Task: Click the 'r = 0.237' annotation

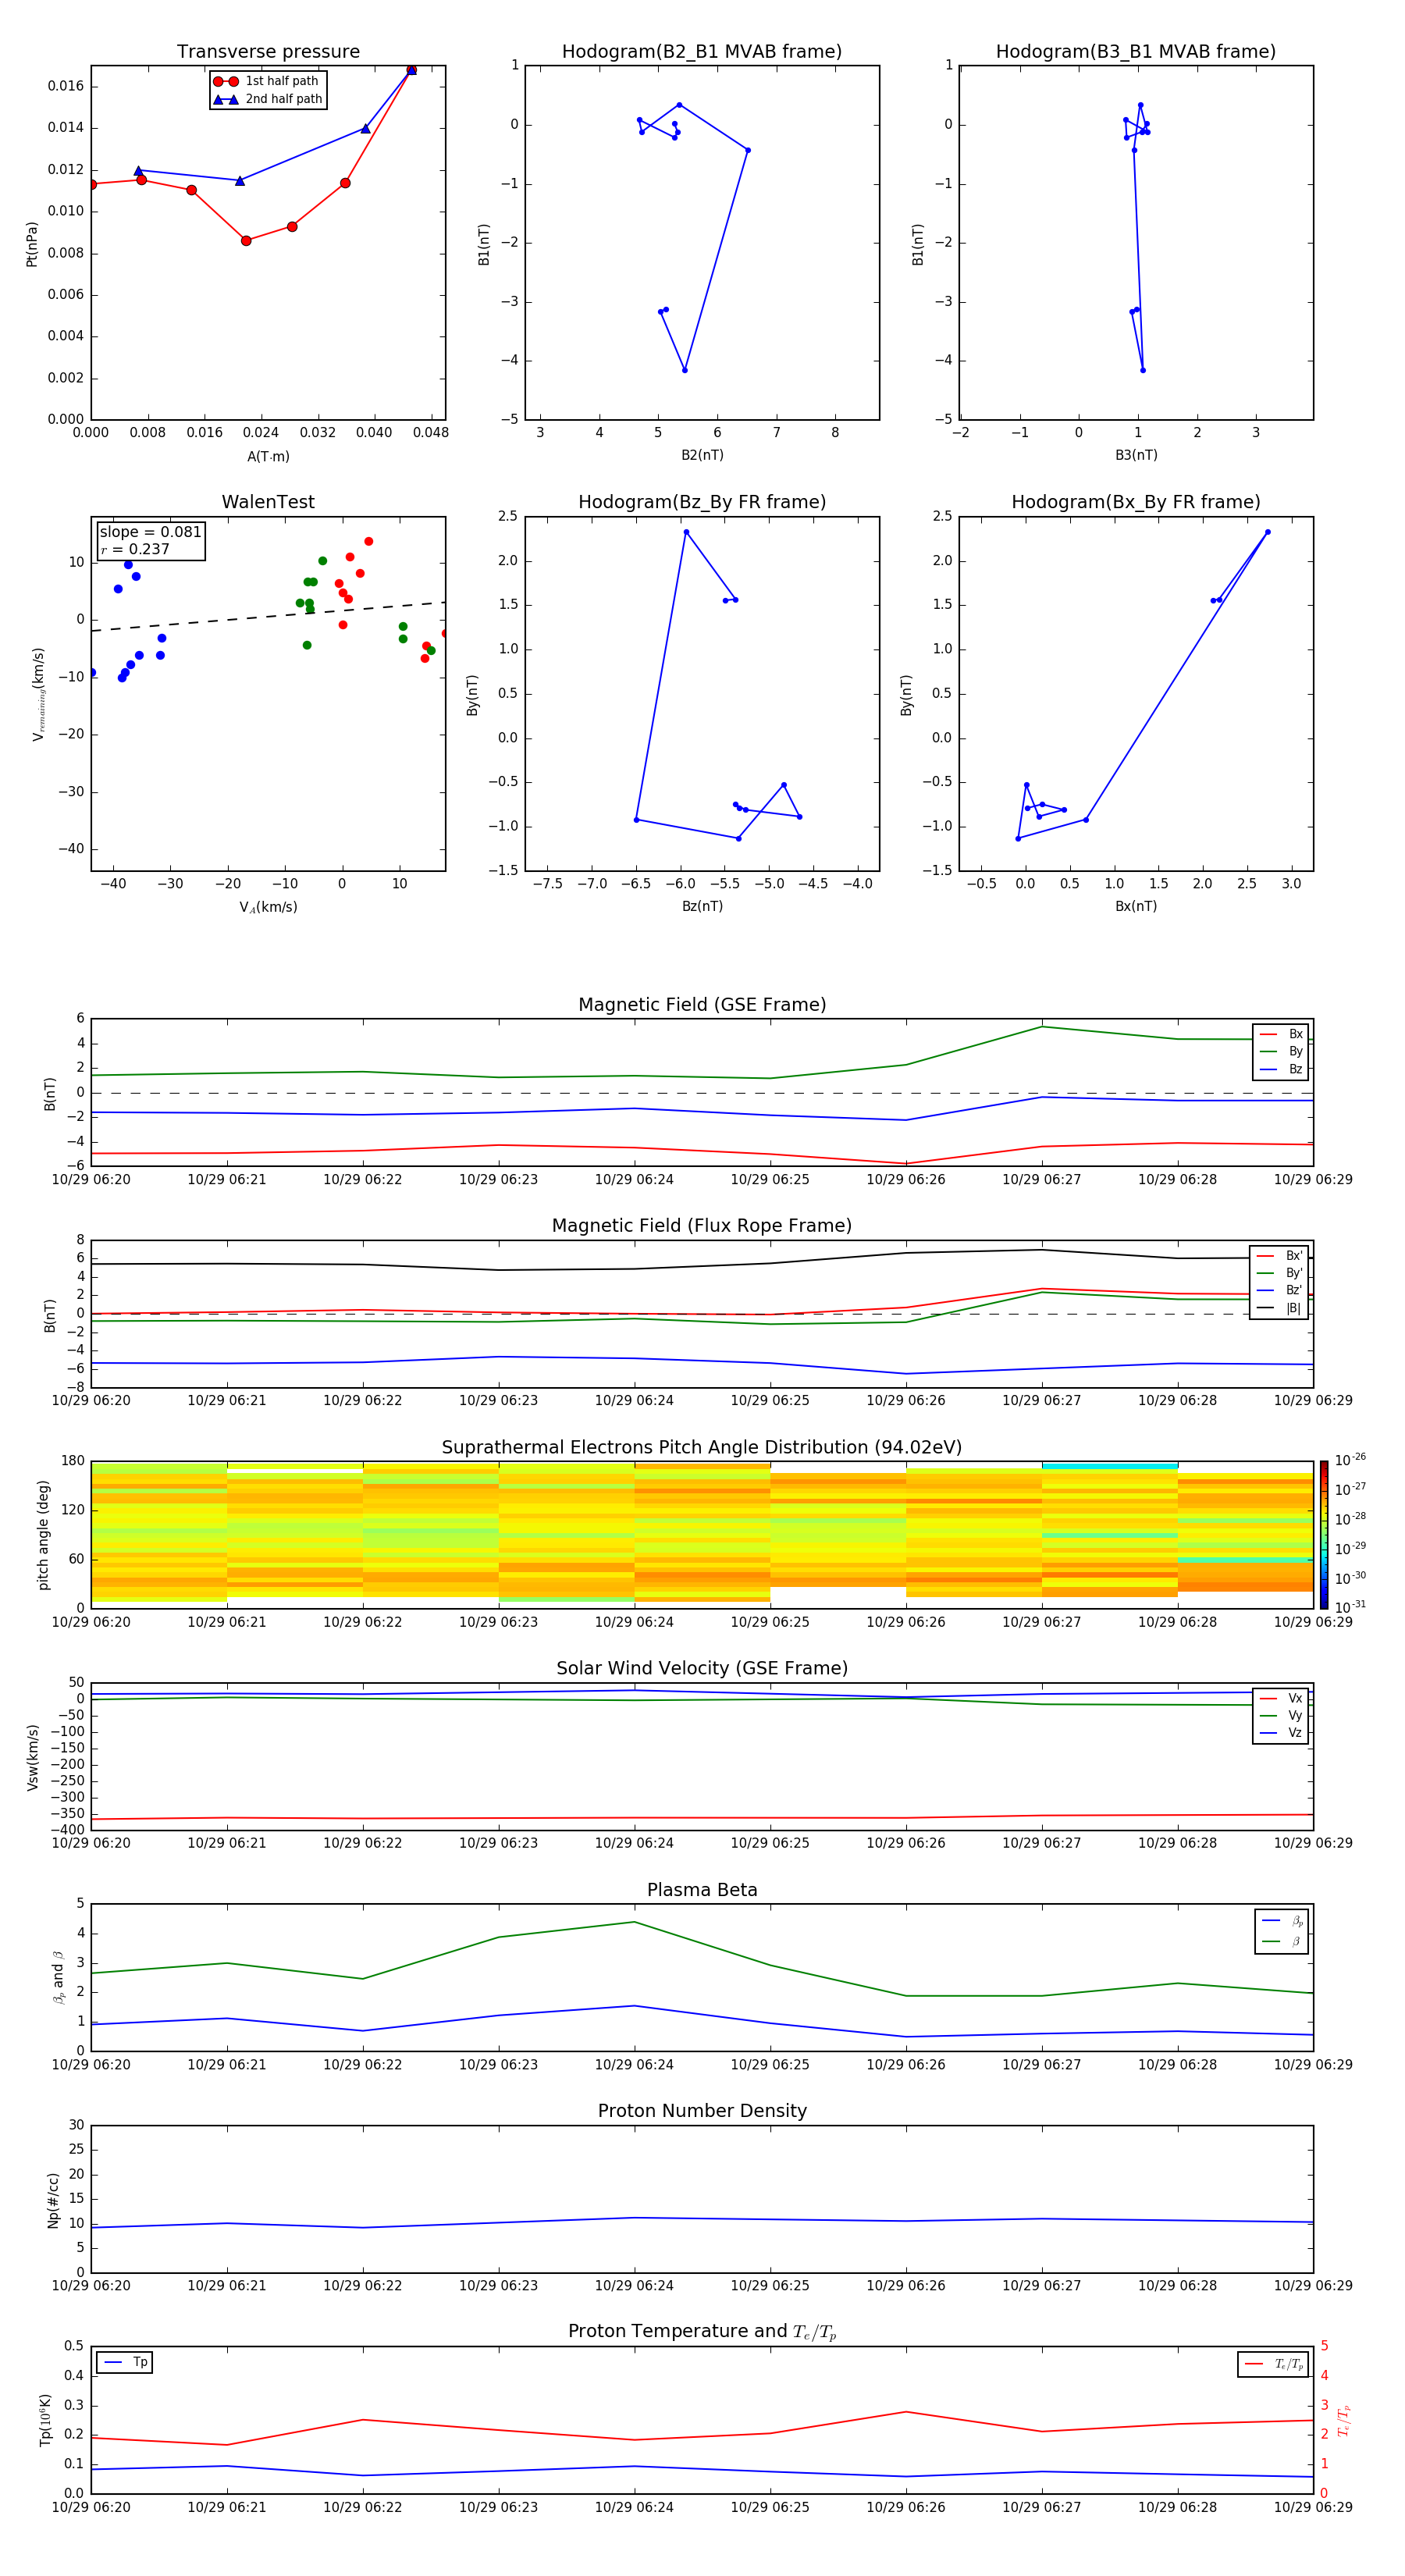Action: click(x=135, y=549)
